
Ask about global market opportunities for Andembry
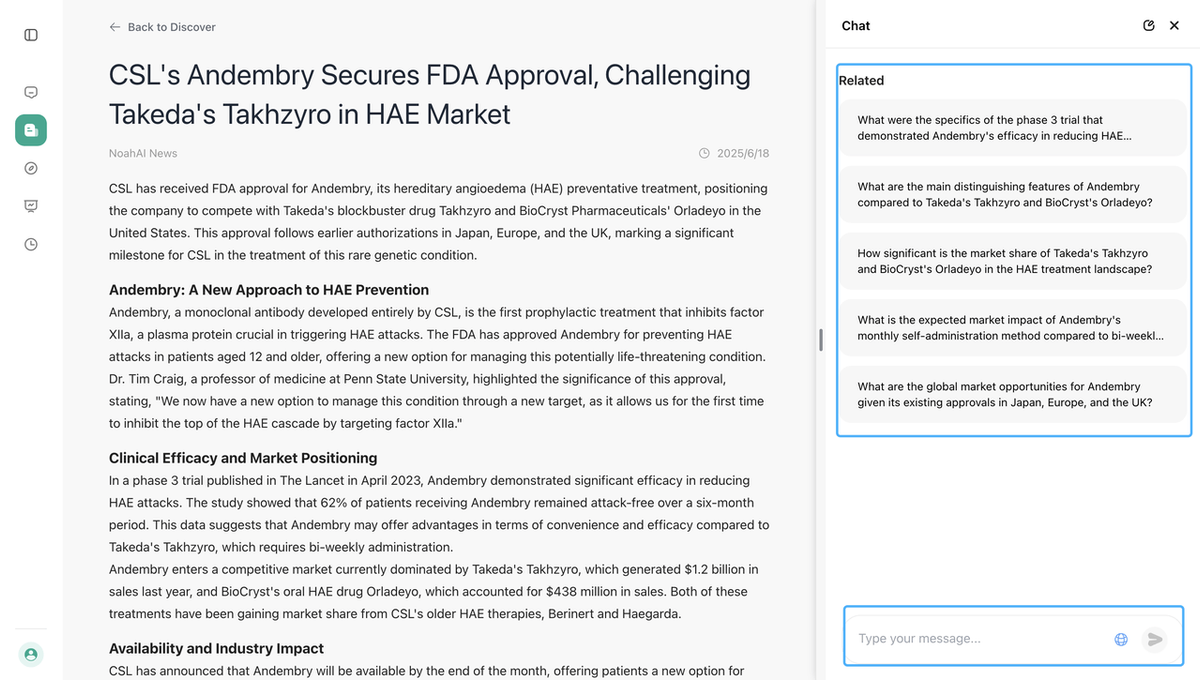point(1012,394)
